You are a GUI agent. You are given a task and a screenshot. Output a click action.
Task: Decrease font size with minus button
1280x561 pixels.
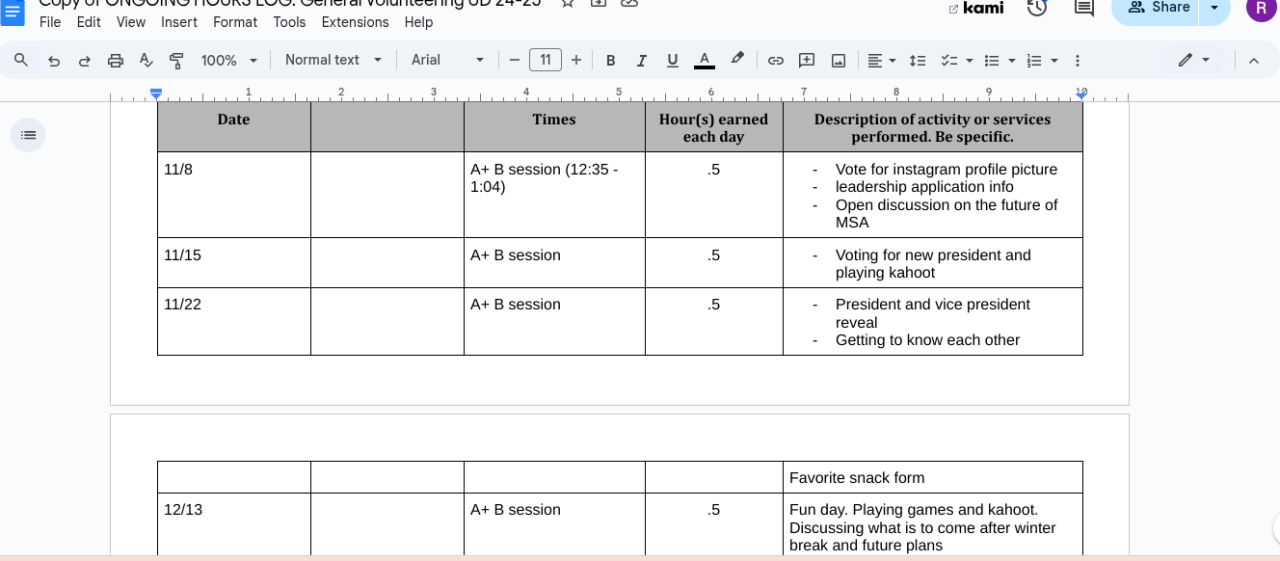click(x=514, y=60)
